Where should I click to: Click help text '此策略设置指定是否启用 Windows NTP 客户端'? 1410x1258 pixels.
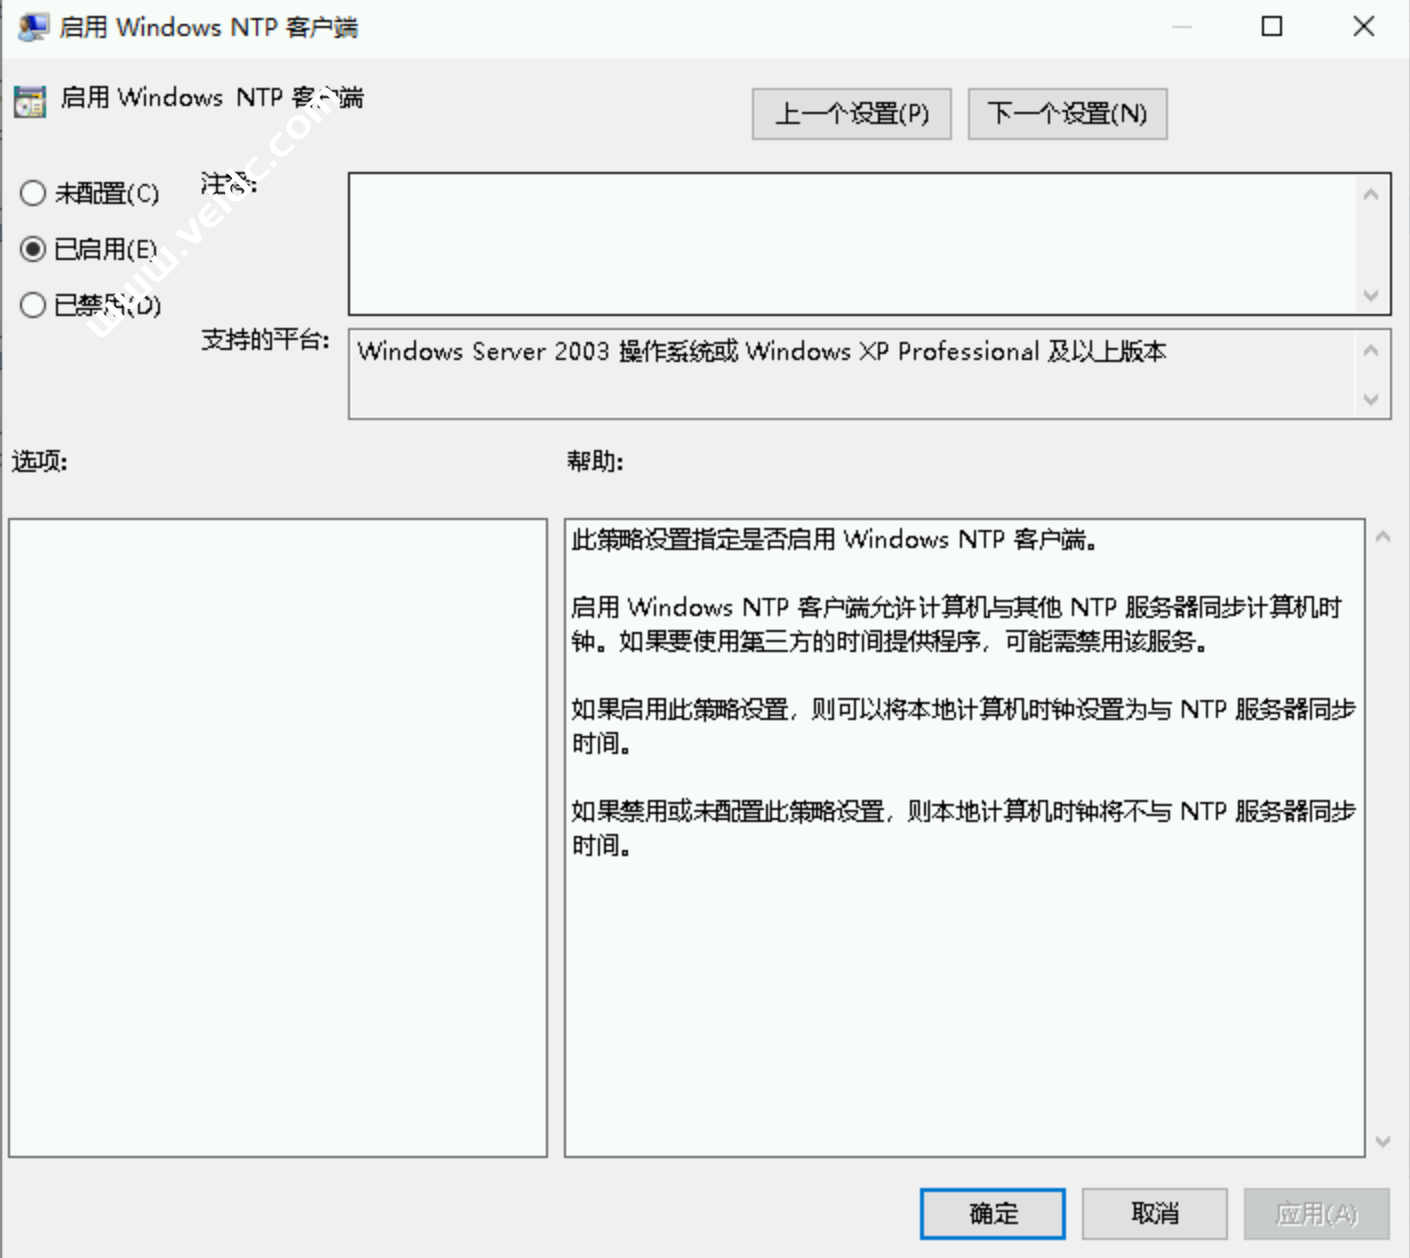pos(829,540)
